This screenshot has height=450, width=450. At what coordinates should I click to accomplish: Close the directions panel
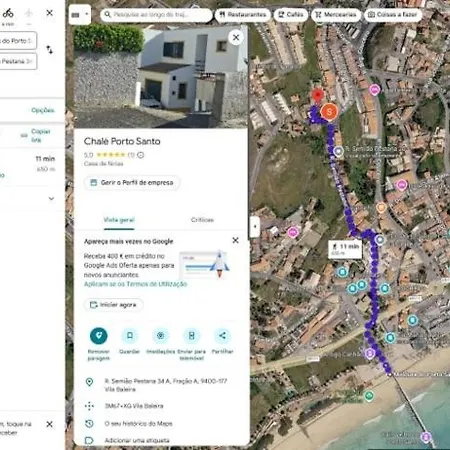click(49, 13)
